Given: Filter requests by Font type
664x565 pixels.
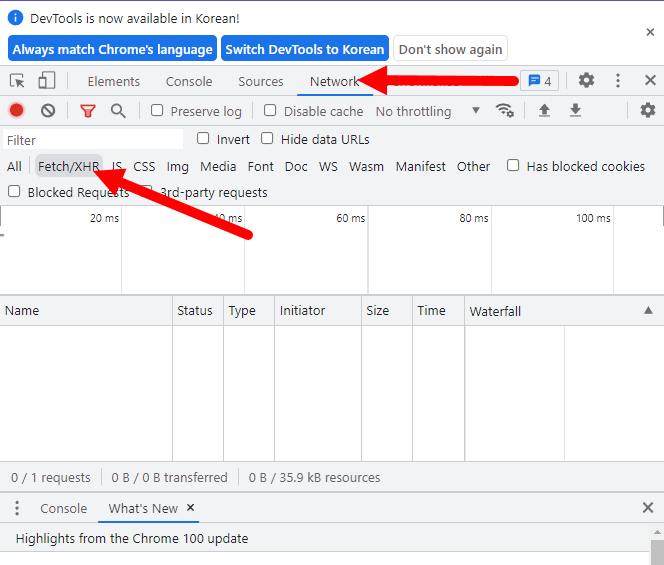Looking at the screenshot, I should (260, 166).
